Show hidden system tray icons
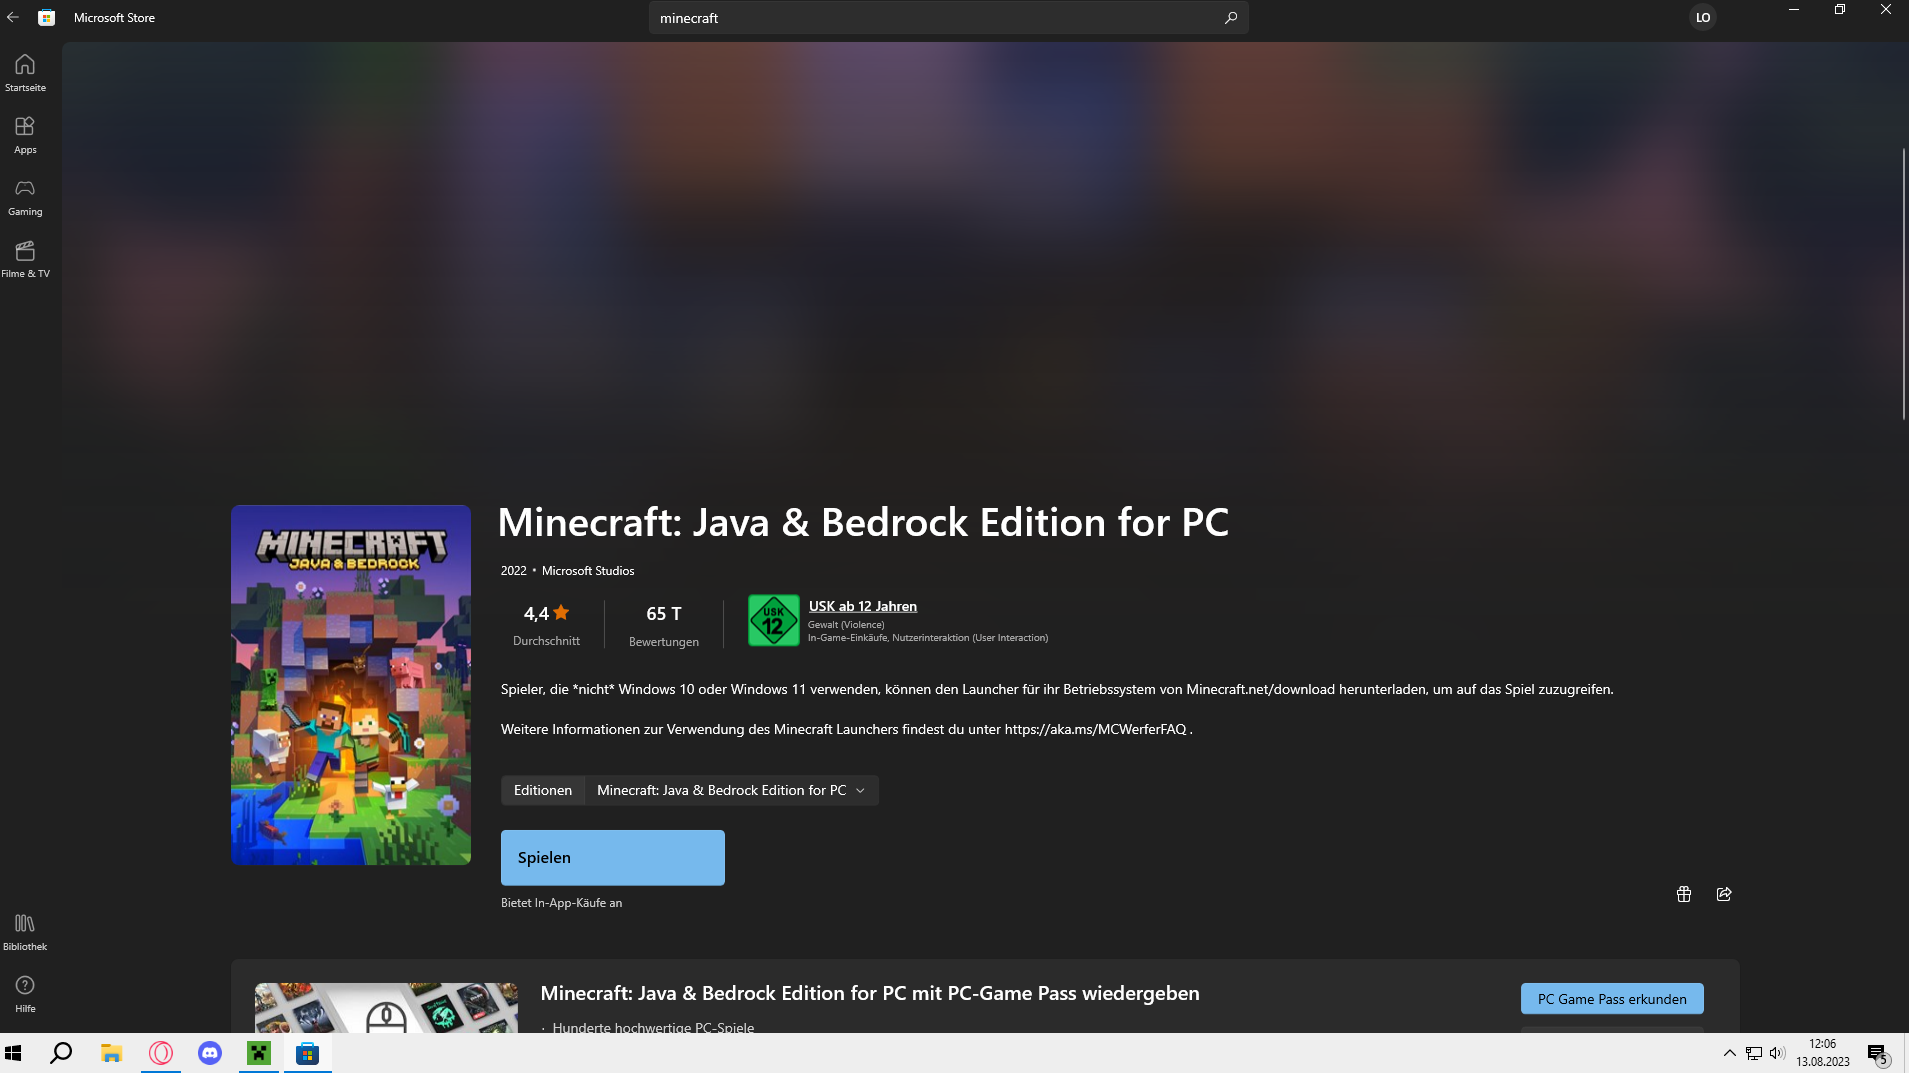This screenshot has width=1909, height=1073. (1729, 1053)
